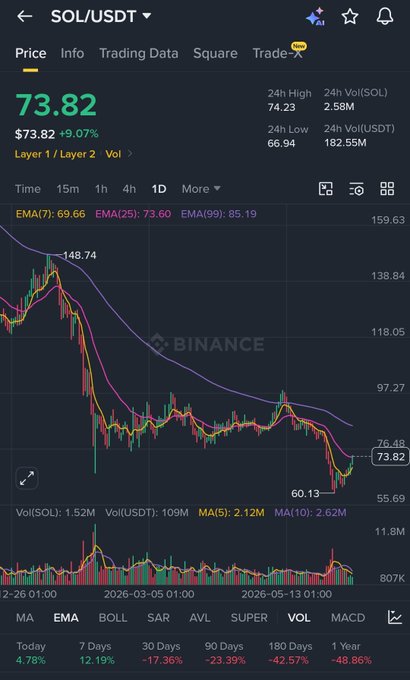
Task: Tap the 60.13 low price label
Action: tap(305, 493)
